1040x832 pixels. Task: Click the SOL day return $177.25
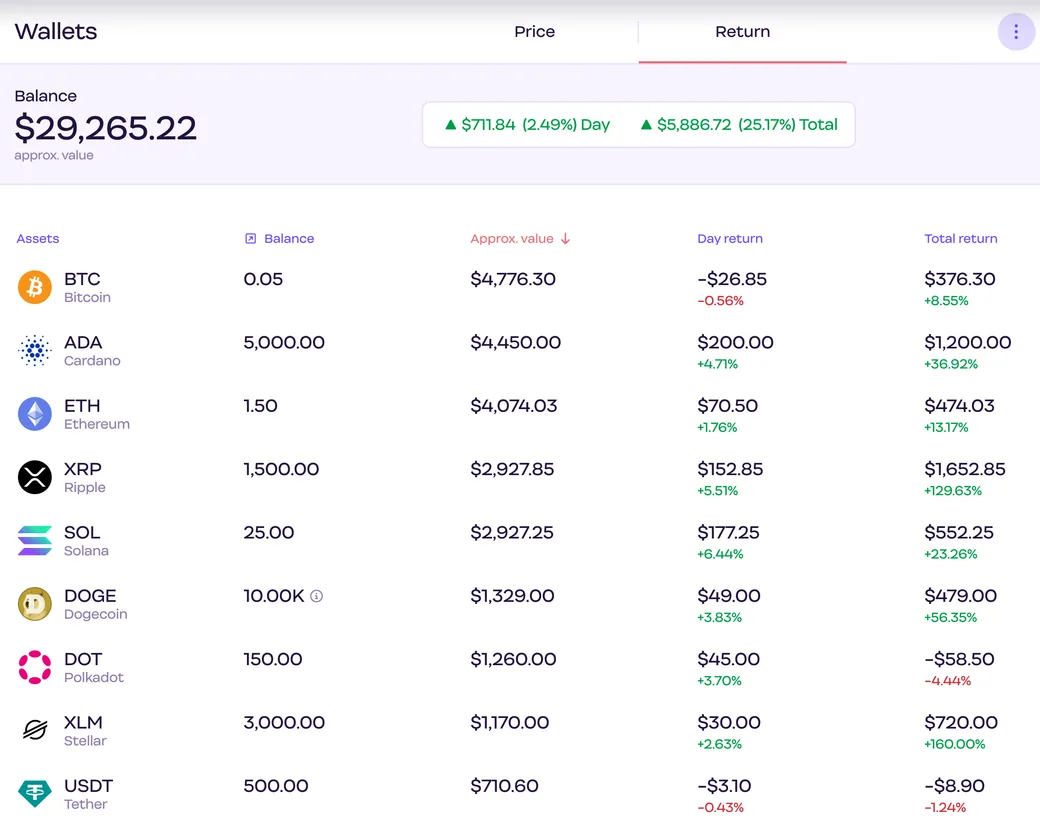[x=729, y=532]
